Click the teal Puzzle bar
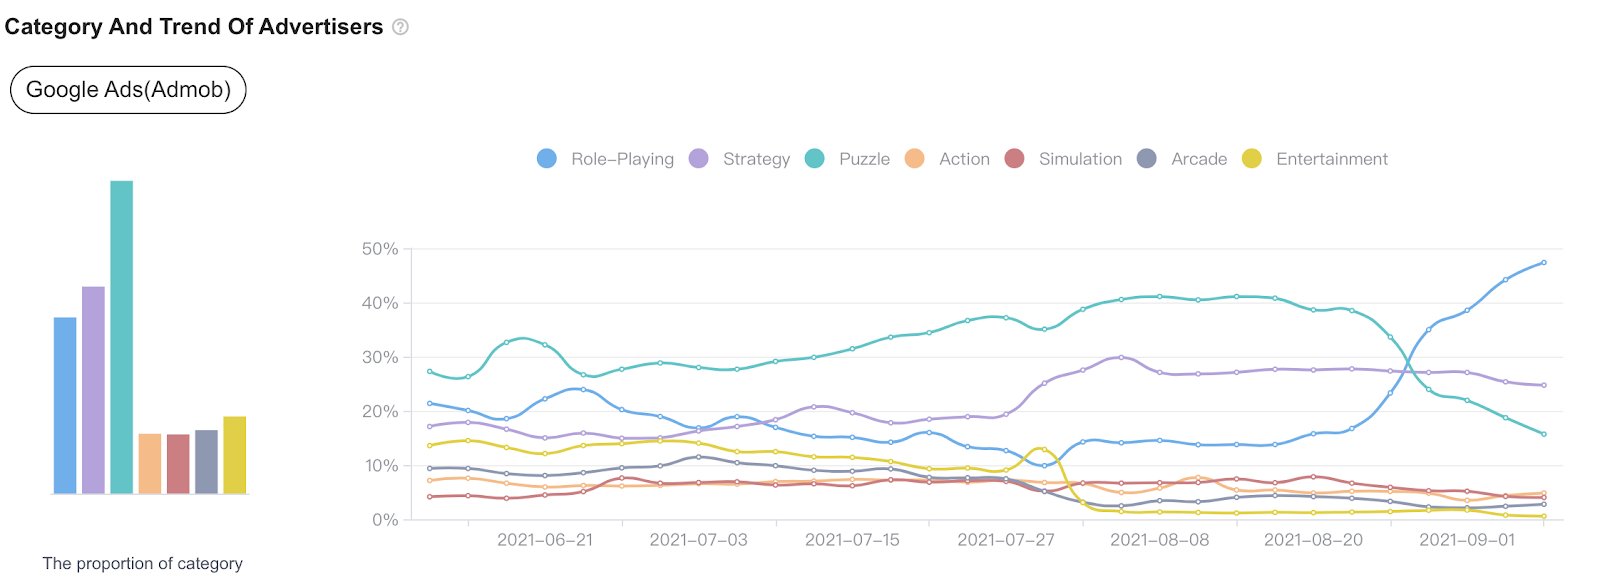The image size is (1600, 582). point(121,337)
